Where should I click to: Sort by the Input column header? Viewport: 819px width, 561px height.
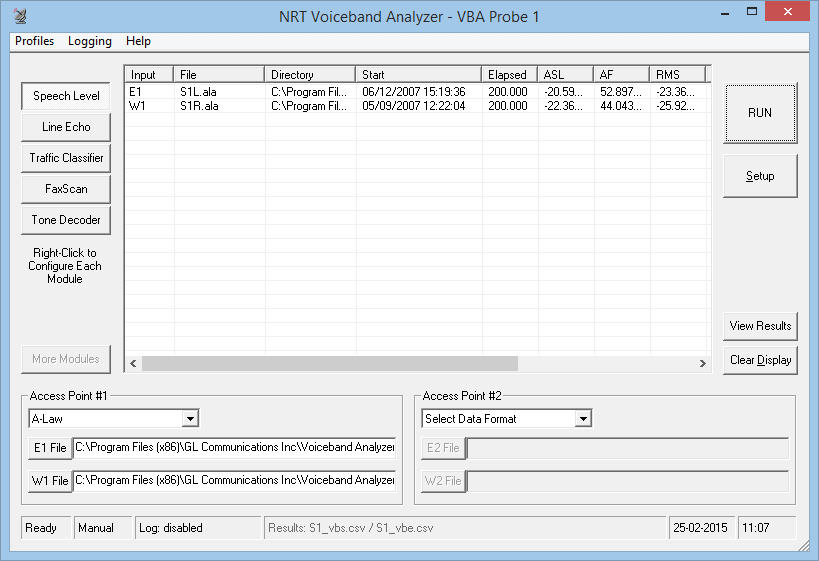[149, 75]
